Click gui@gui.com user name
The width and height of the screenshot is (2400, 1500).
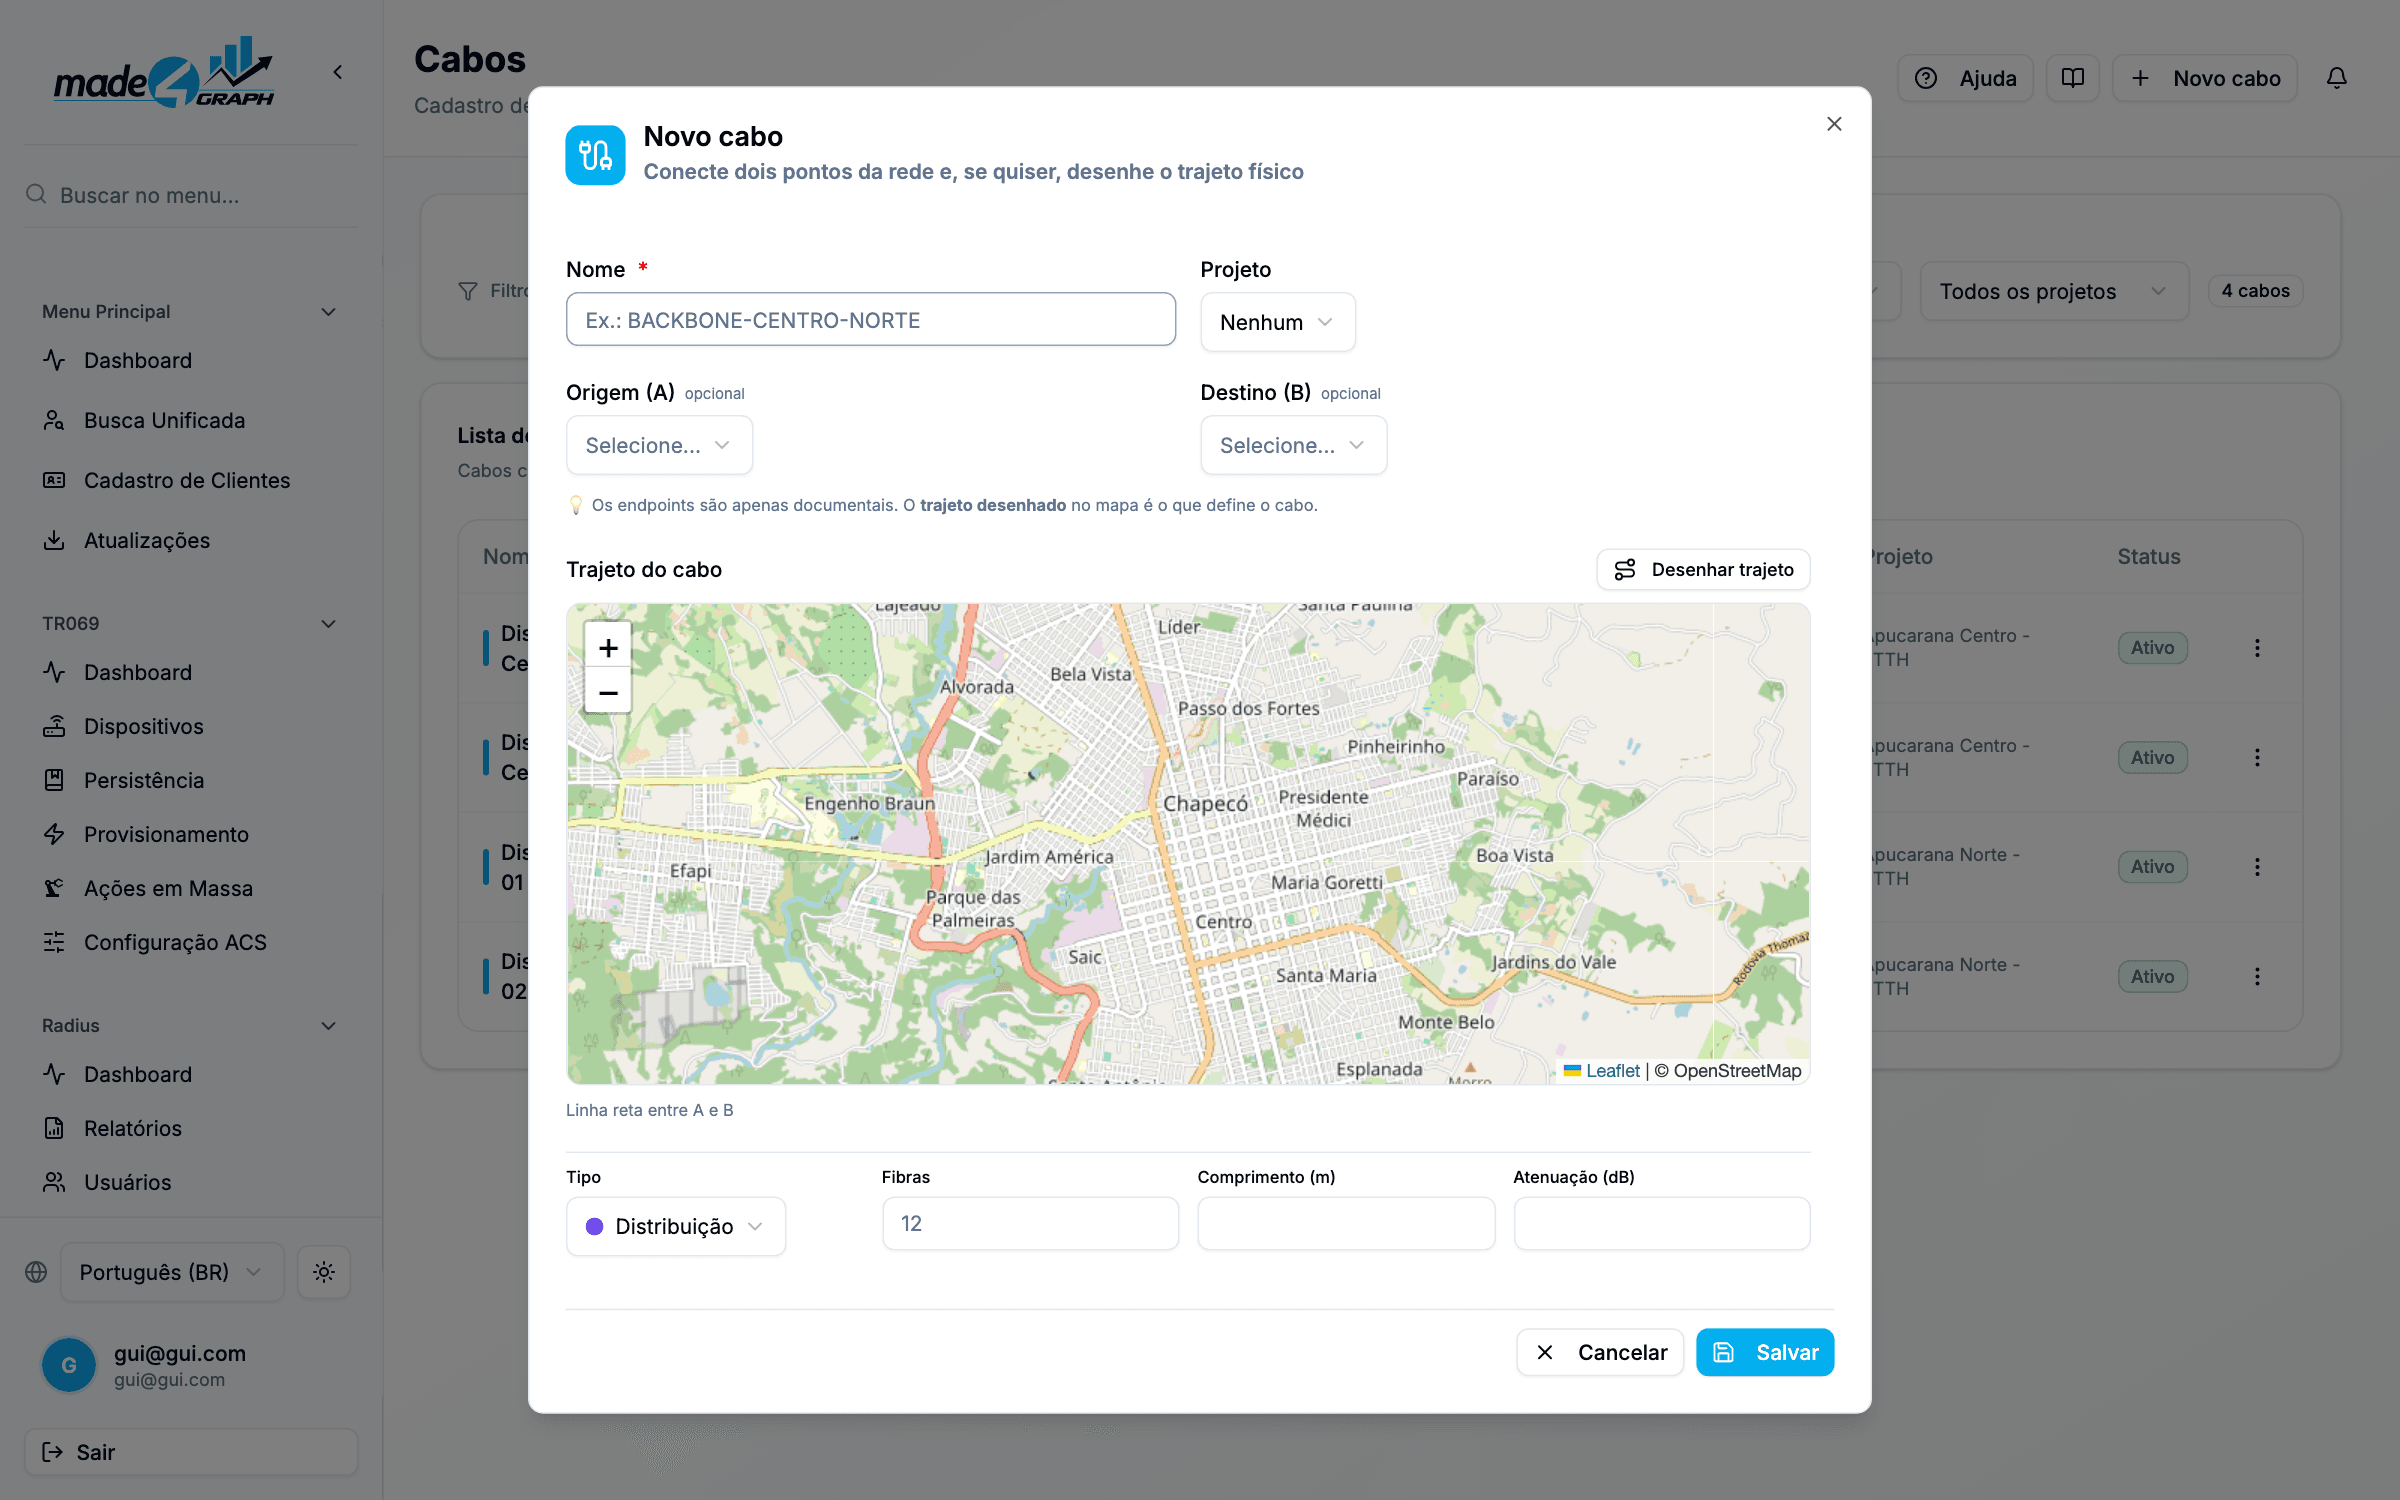[x=180, y=1353]
